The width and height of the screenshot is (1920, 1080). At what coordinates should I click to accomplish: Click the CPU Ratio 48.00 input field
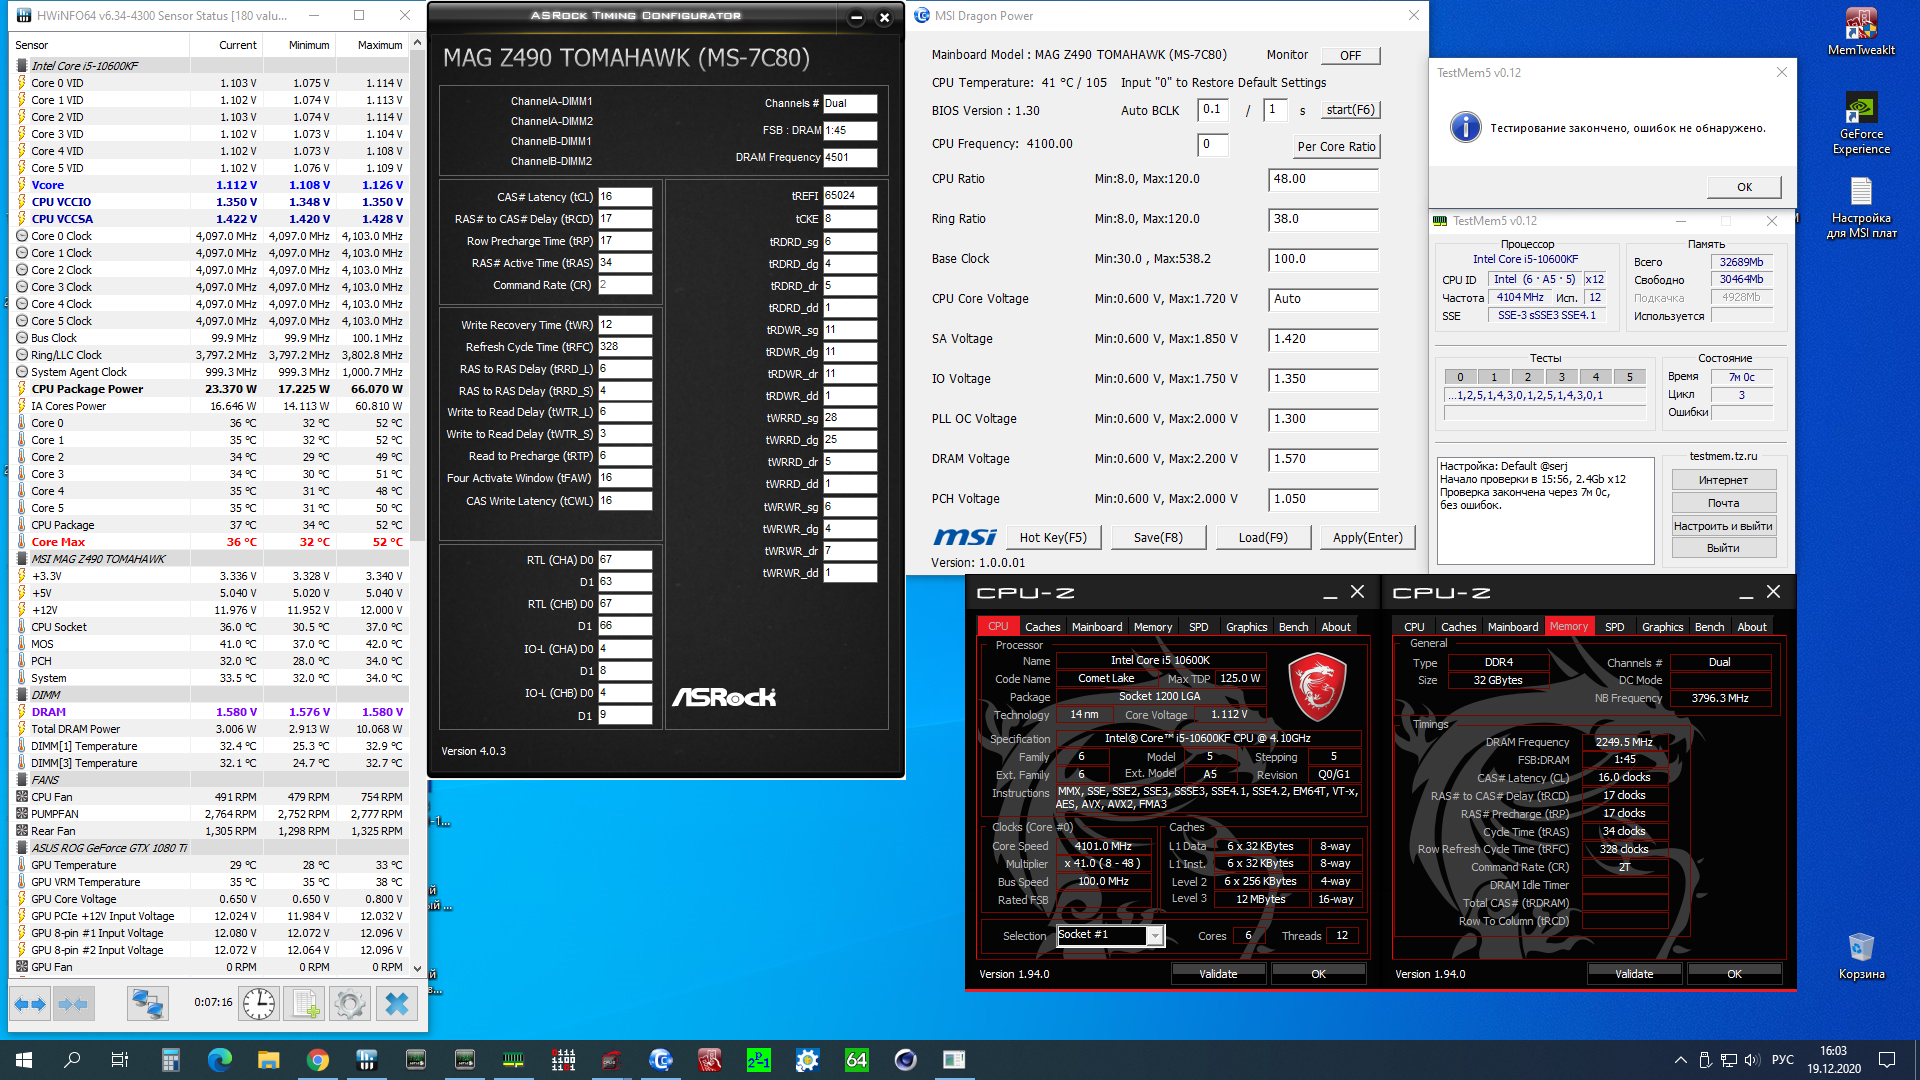pyautogui.click(x=1323, y=179)
